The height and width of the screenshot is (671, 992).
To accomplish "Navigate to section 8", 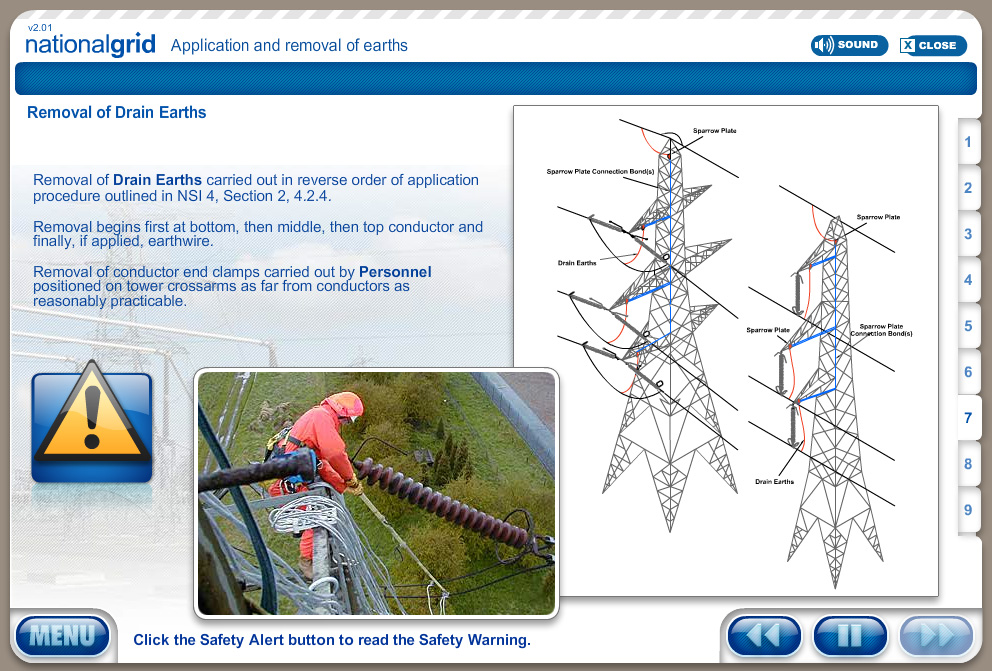I will pyautogui.click(x=967, y=464).
